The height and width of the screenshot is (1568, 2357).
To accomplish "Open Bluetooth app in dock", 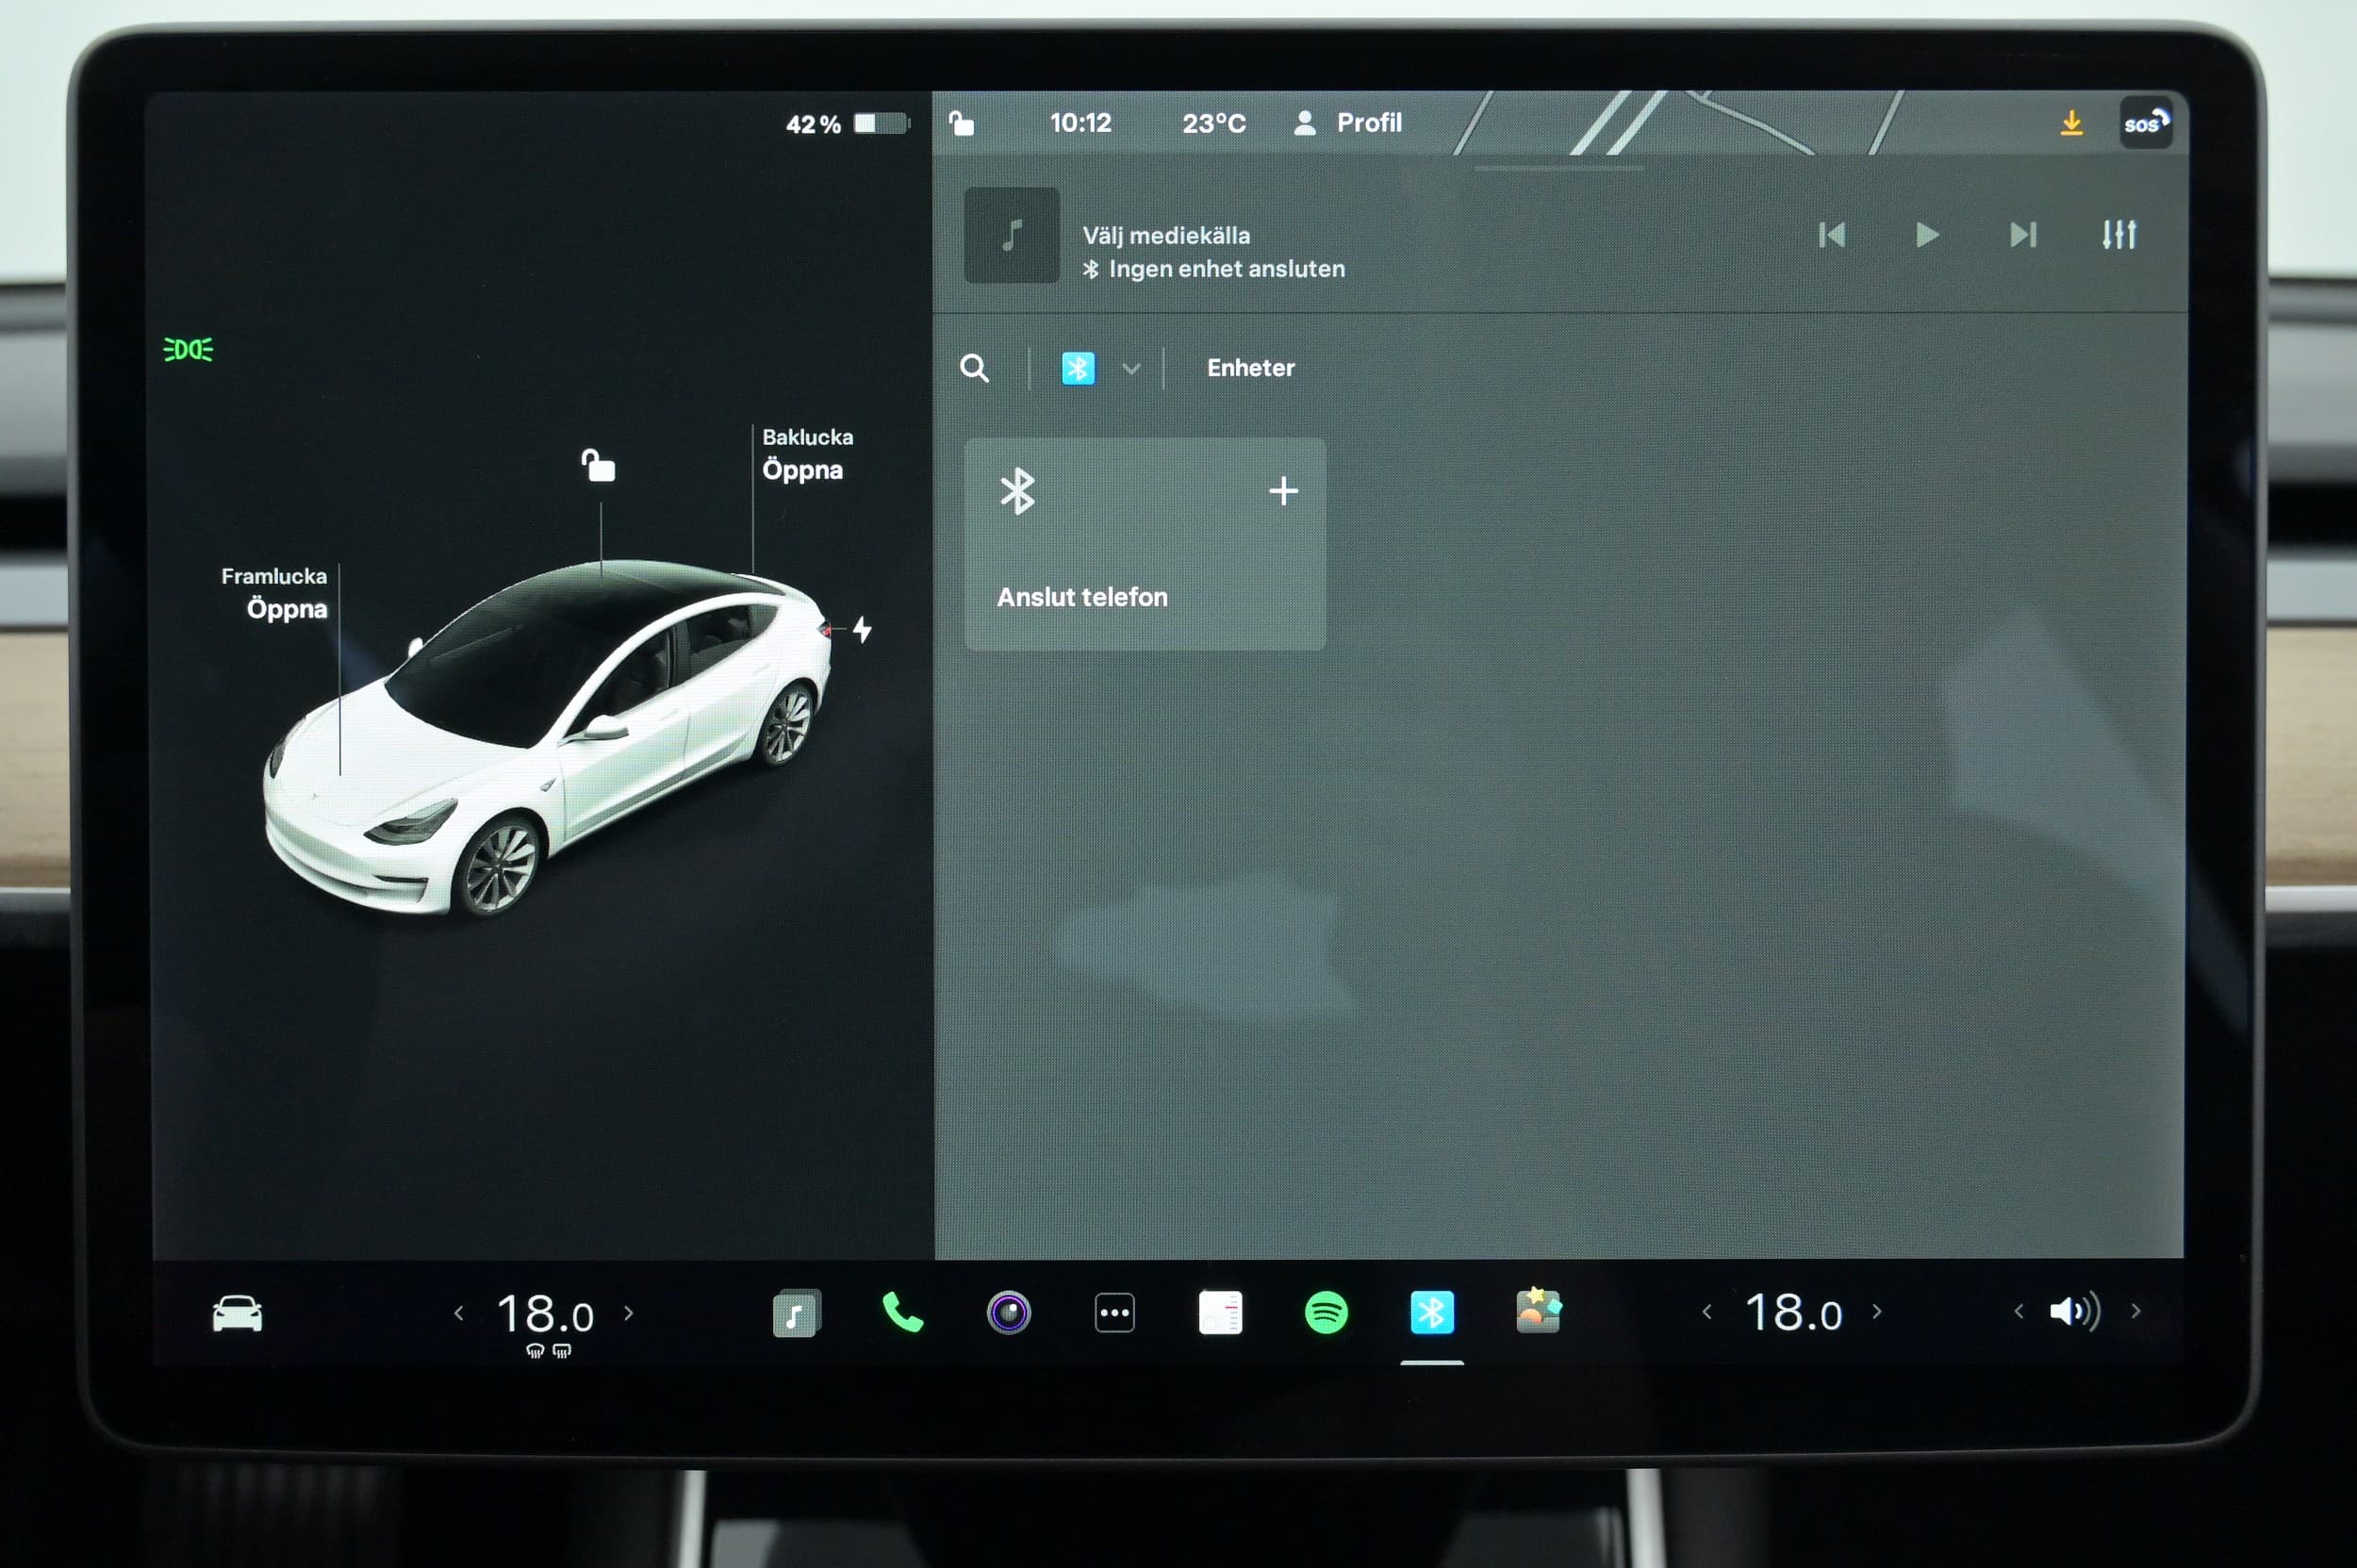I will coord(1432,1313).
